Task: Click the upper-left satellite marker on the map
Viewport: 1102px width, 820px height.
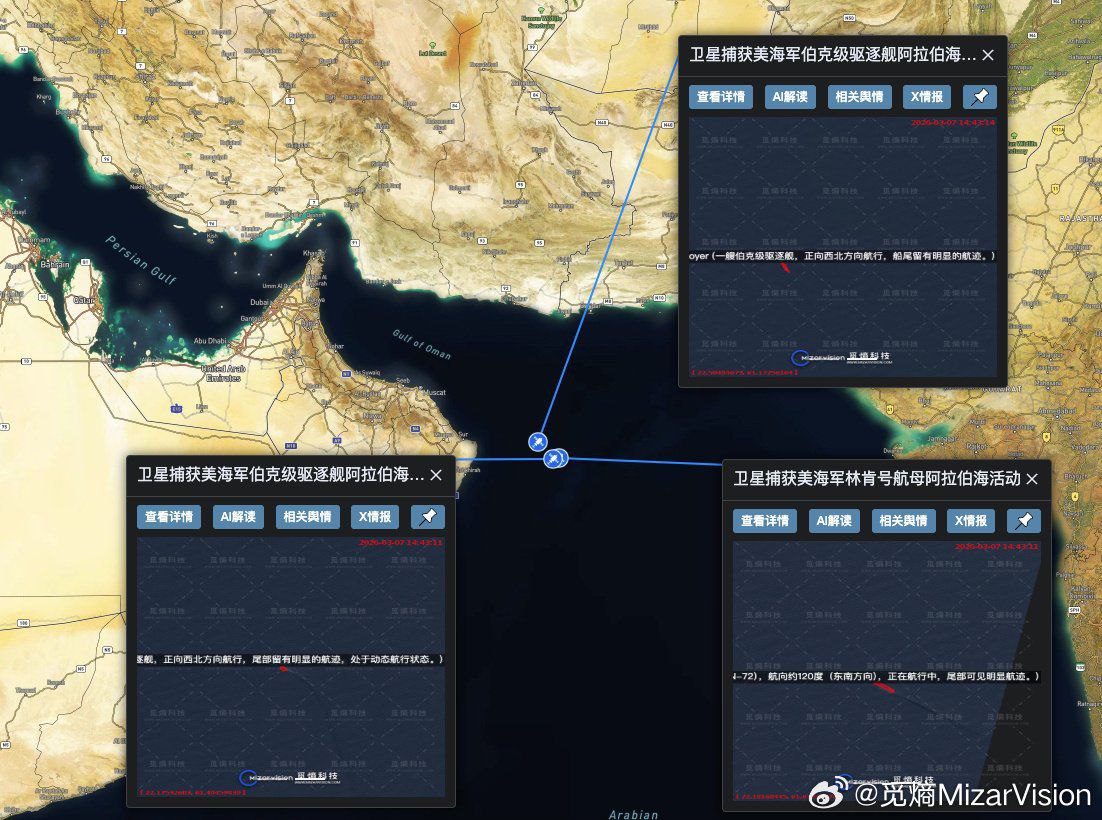Action: [x=538, y=441]
